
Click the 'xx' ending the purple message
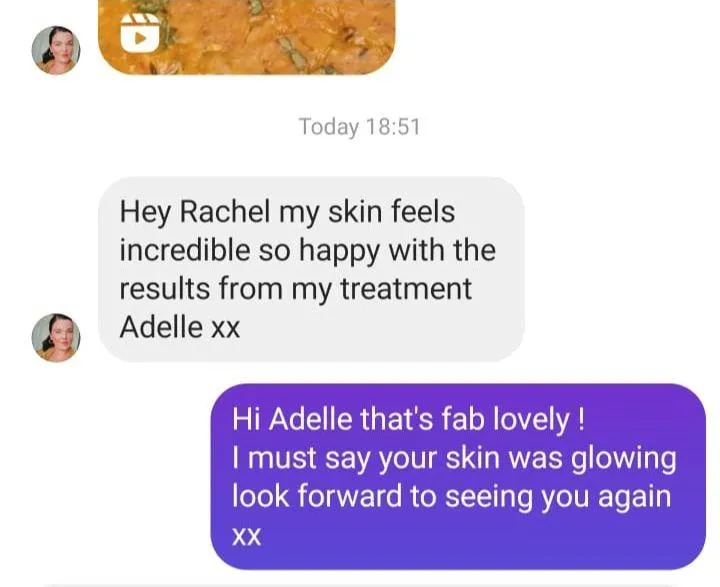pos(247,536)
